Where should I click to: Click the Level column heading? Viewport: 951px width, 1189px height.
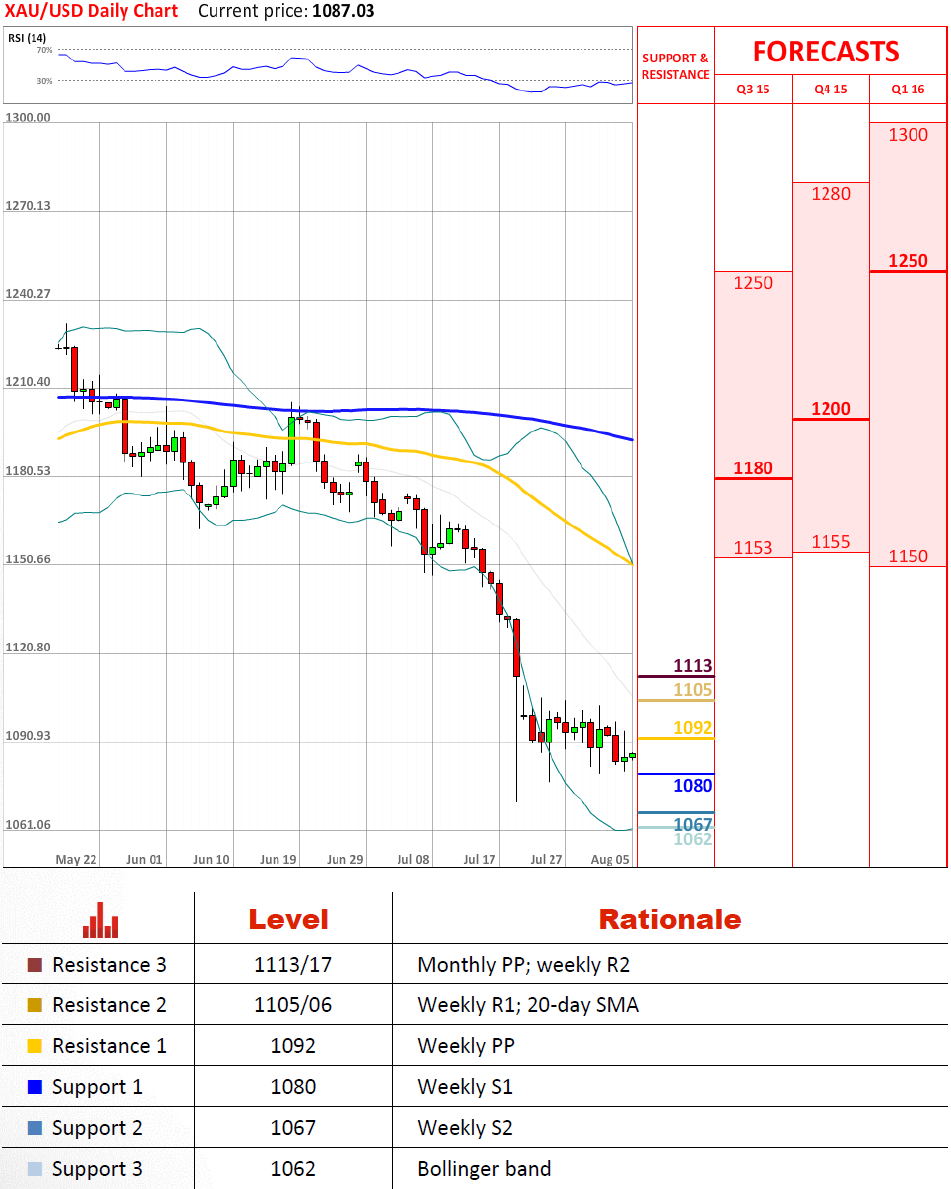coord(288,920)
